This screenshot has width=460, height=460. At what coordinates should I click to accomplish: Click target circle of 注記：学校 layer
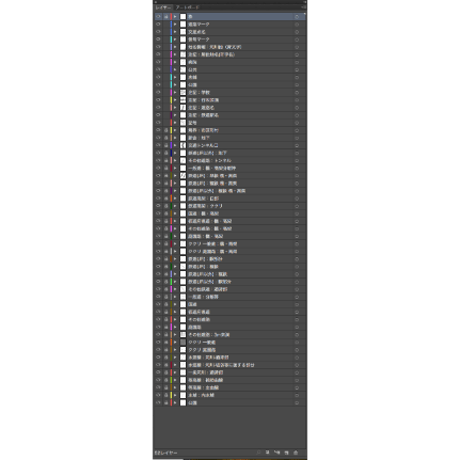(x=297, y=92)
